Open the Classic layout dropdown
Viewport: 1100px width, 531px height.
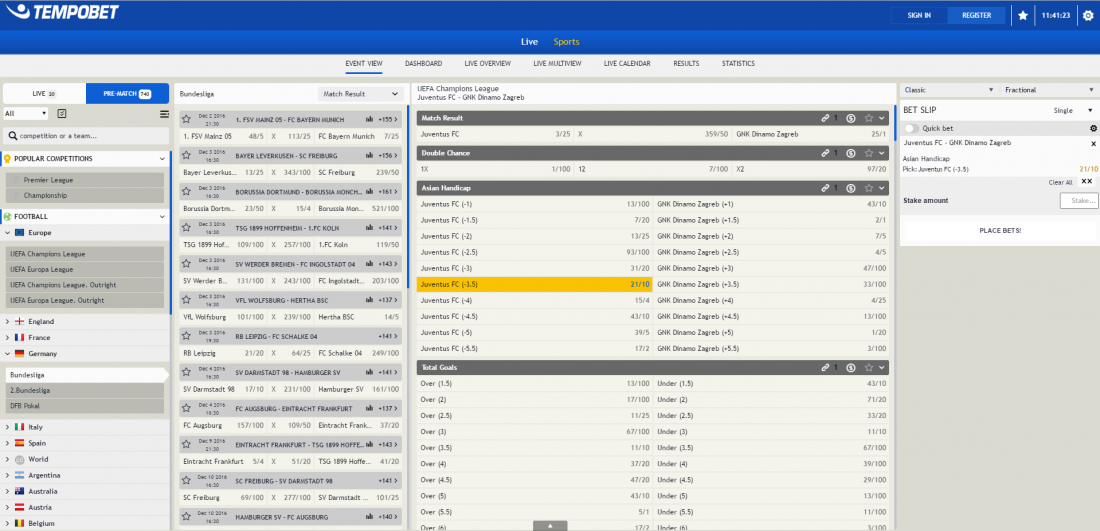[948, 90]
